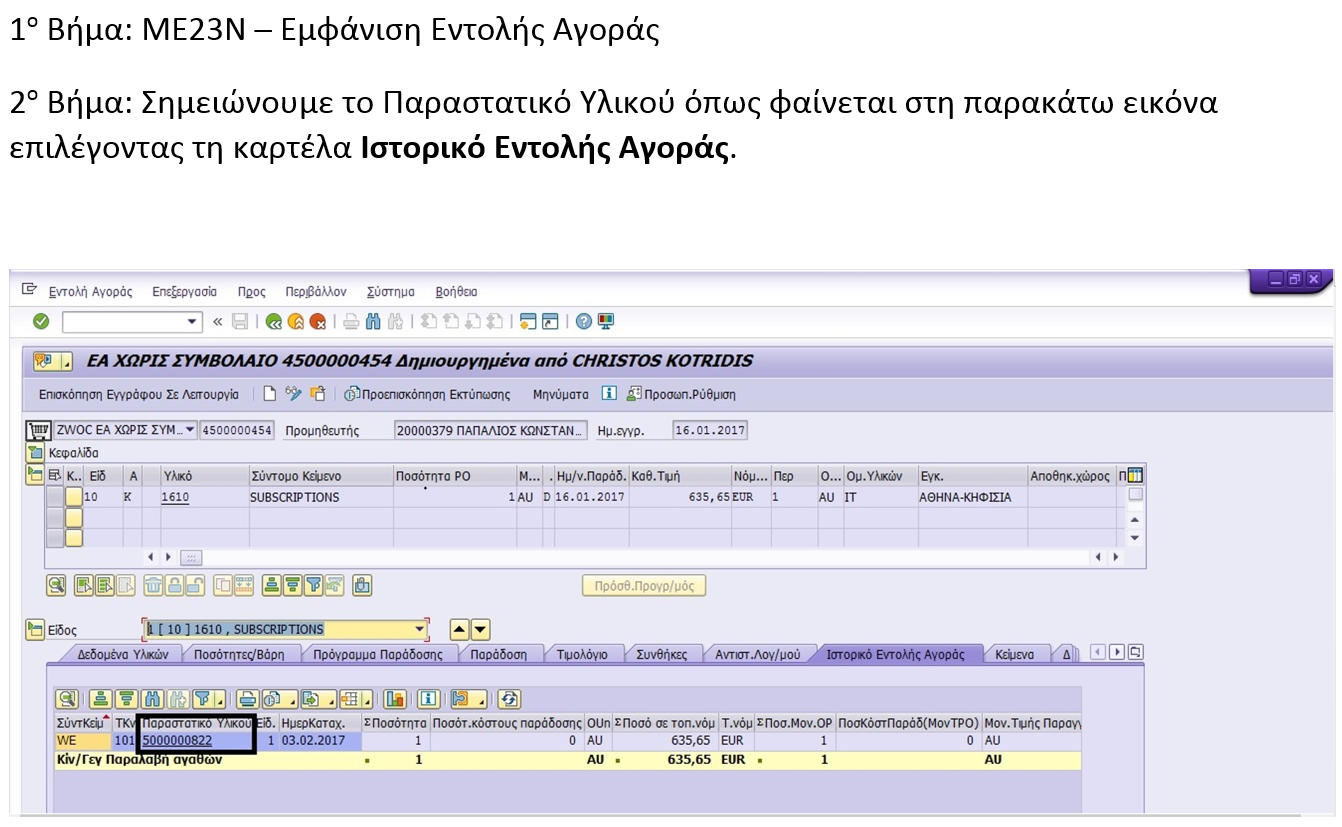
Task: Click the print icon in history toolbar
Action: pos(247,699)
